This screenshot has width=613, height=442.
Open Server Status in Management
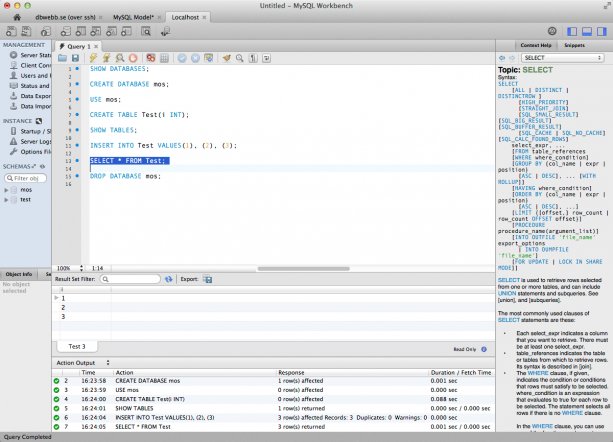point(31,55)
